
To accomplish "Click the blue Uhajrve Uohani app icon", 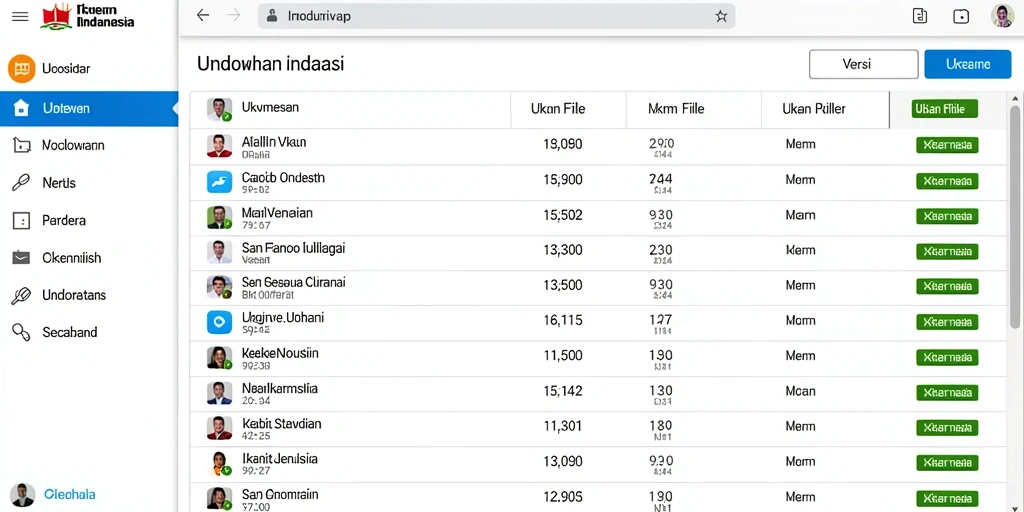I will coord(219,322).
